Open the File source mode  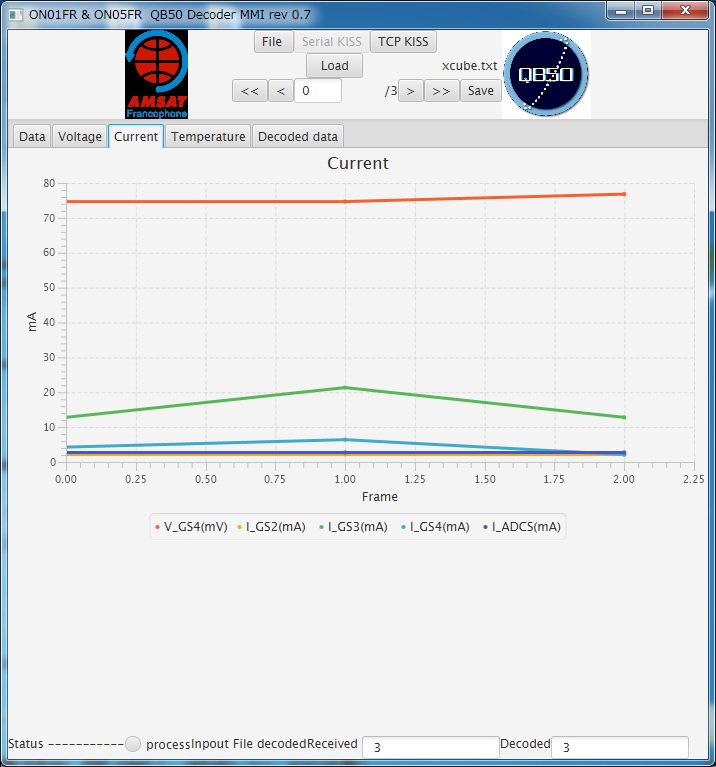pyautogui.click(x=273, y=42)
